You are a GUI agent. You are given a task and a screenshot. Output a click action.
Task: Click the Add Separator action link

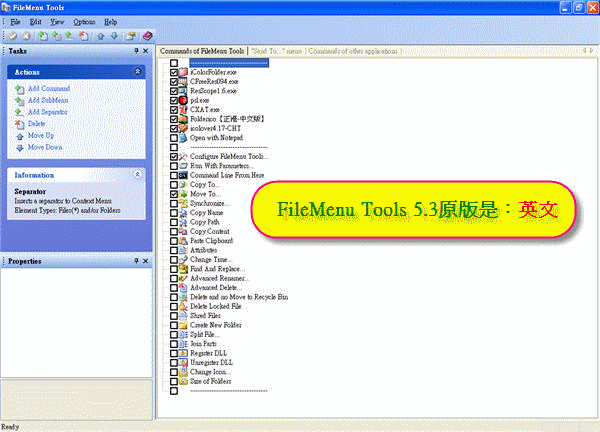point(50,112)
